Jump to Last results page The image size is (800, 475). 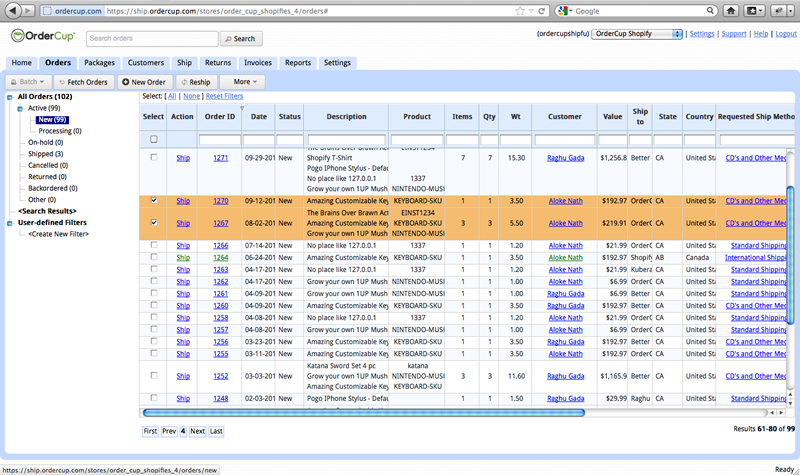click(x=216, y=431)
